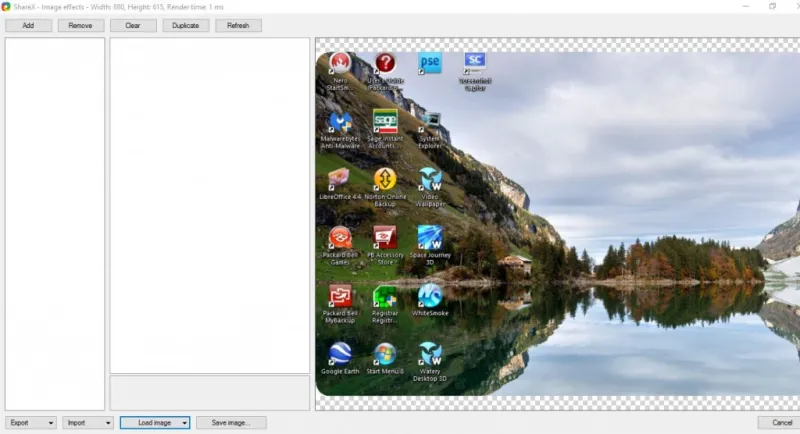Click the description box below properties

tap(210, 393)
